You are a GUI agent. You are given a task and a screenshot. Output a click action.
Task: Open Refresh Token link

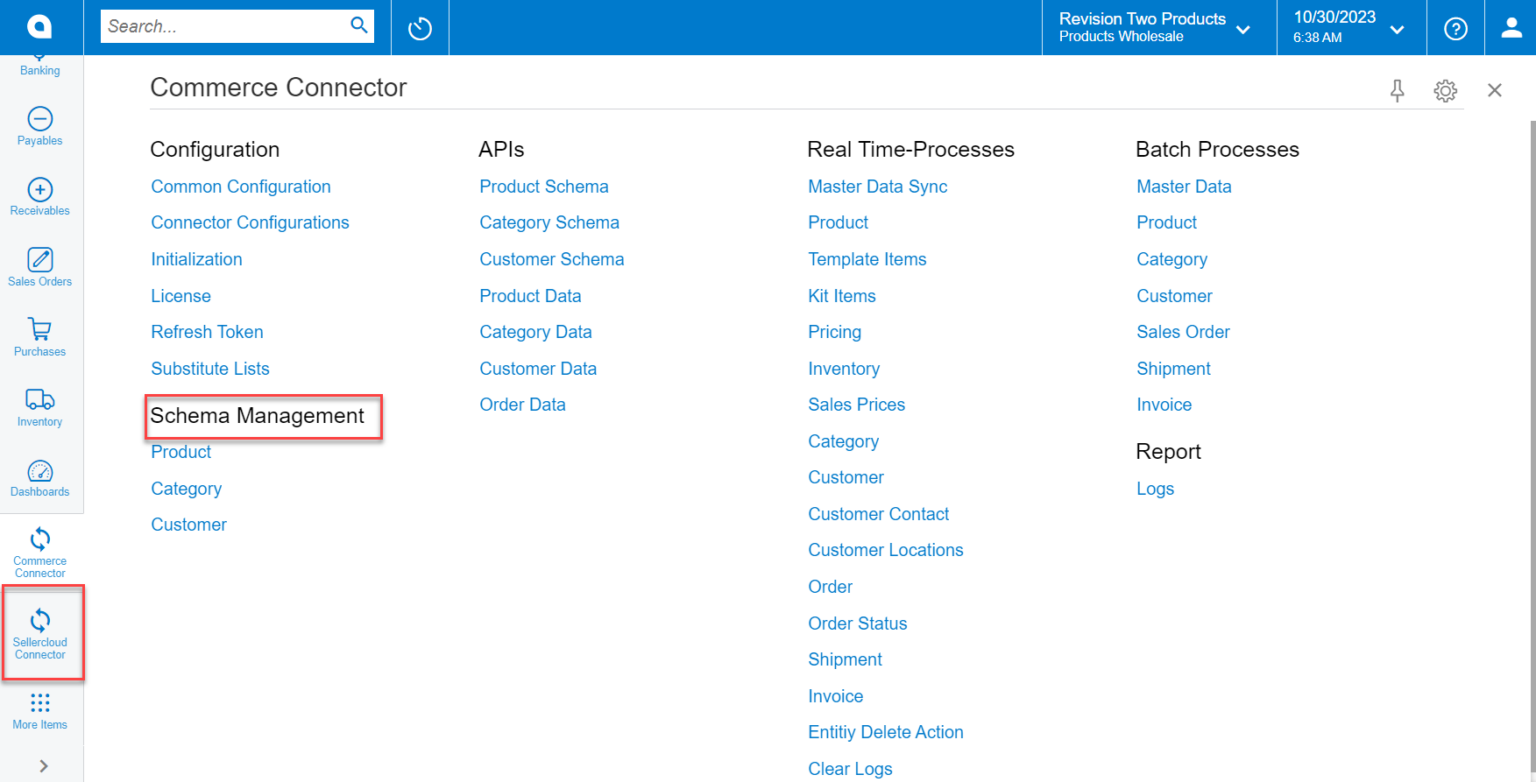click(207, 332)
